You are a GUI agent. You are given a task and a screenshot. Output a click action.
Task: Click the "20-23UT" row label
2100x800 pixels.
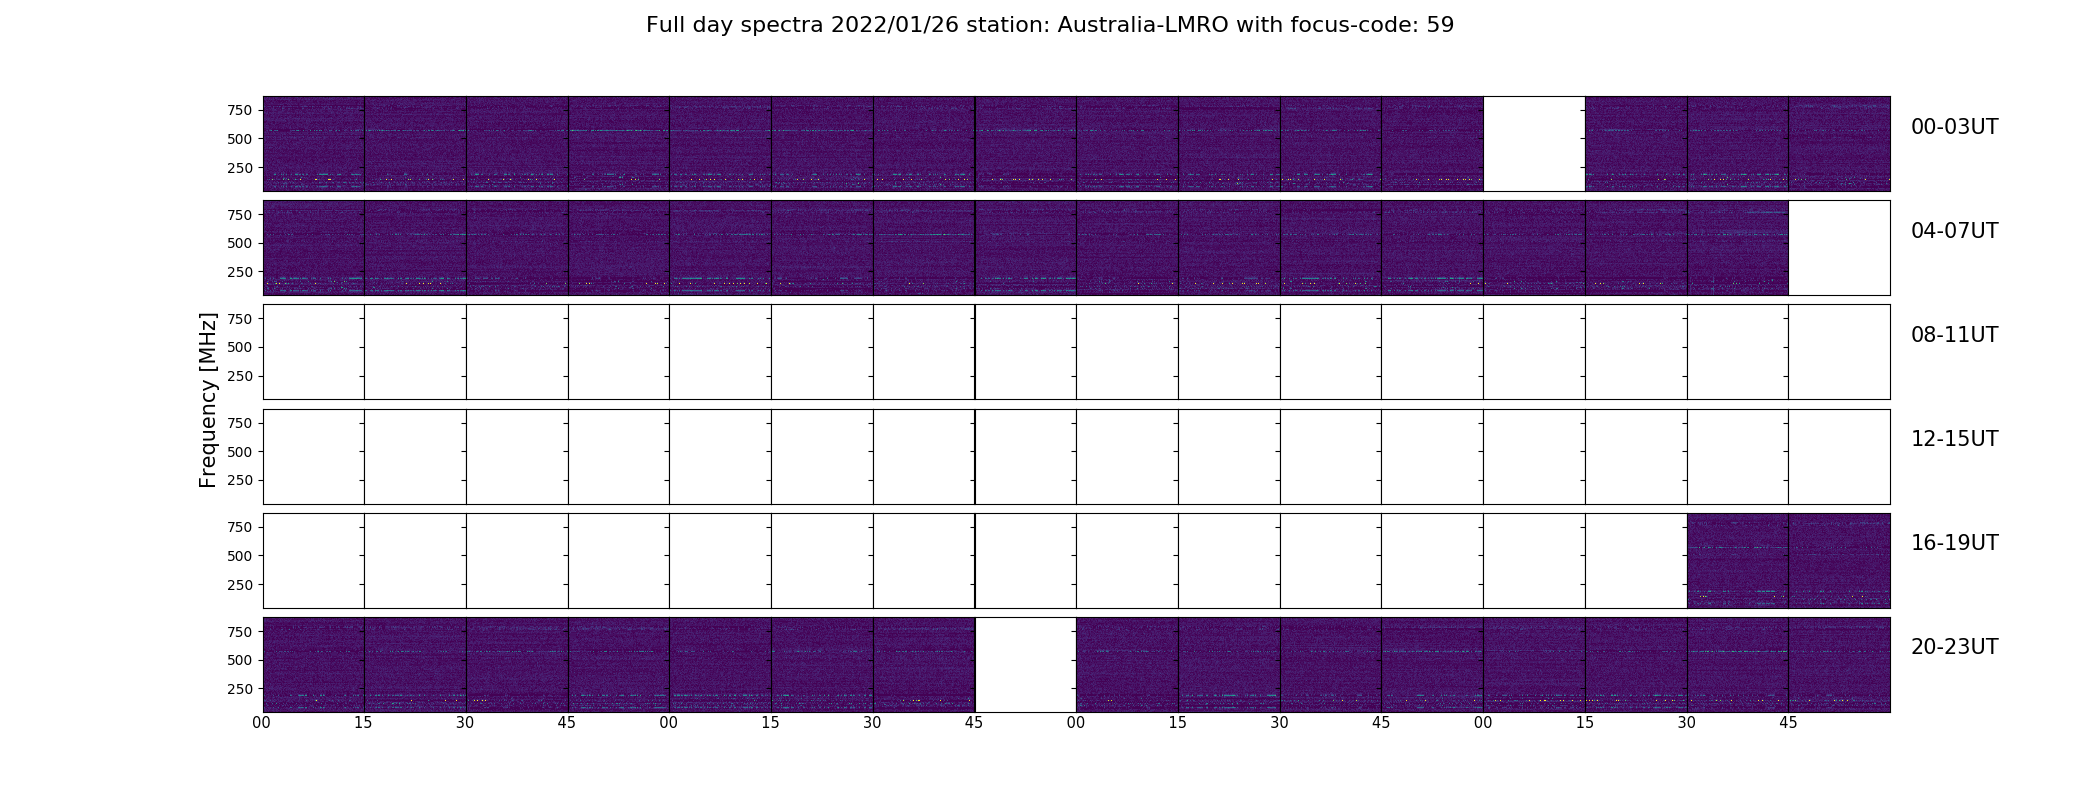(x=1954, y=647)
